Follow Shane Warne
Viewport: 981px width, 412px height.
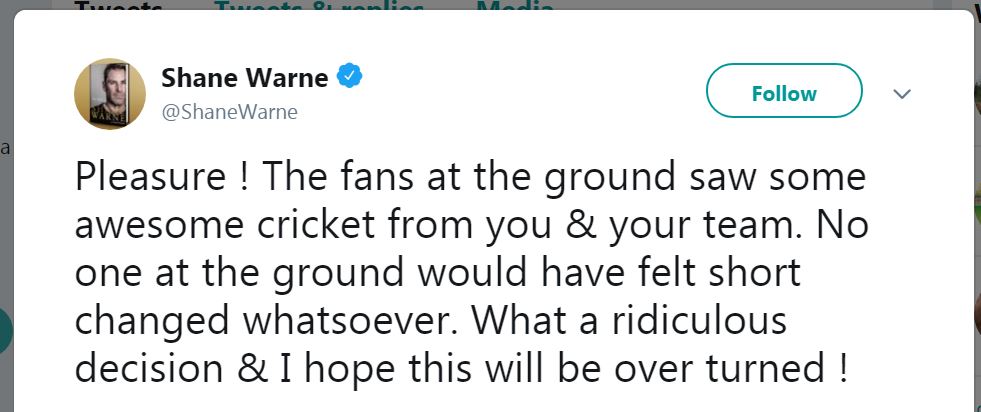[784, 93]
